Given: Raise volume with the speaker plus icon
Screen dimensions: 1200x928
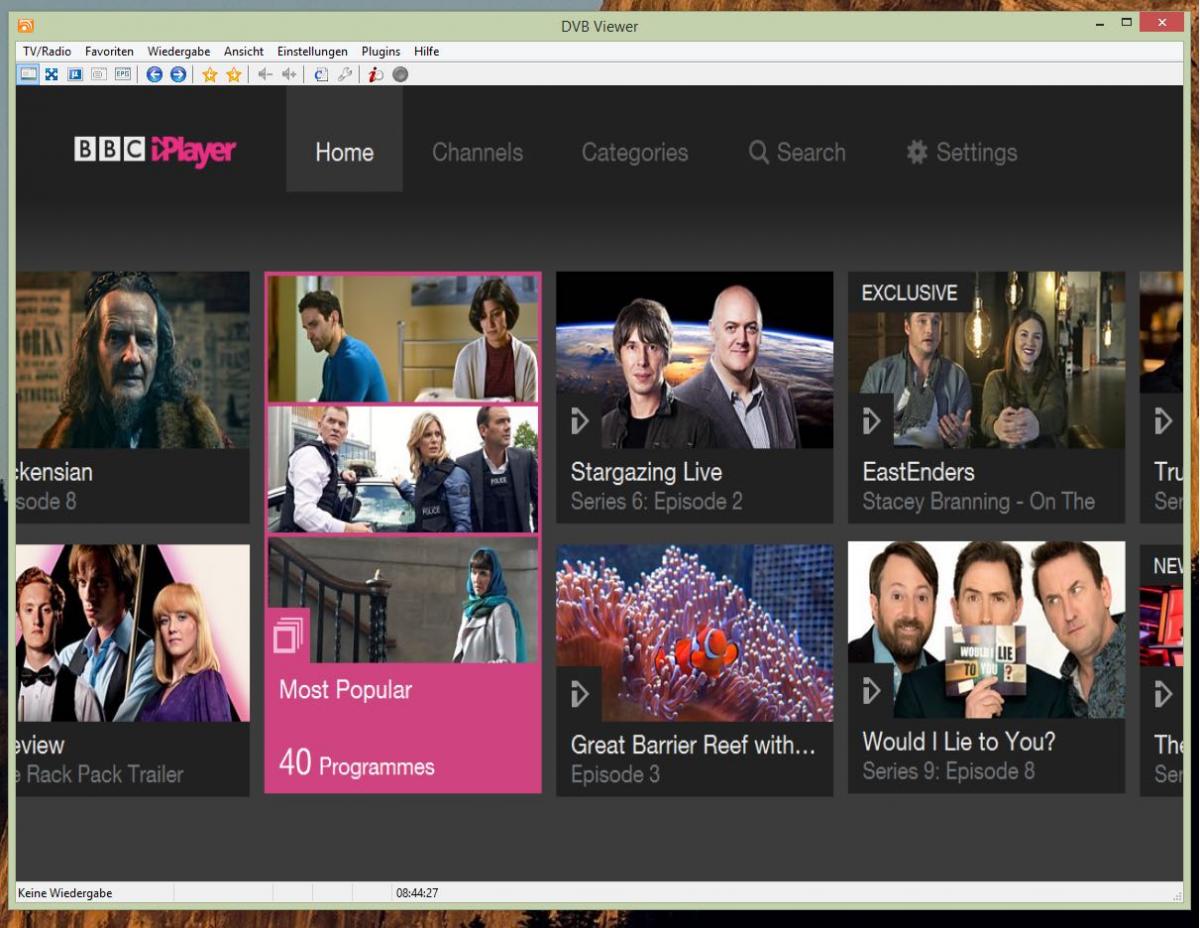Looking at the screenshot, I should pos(289,74).
